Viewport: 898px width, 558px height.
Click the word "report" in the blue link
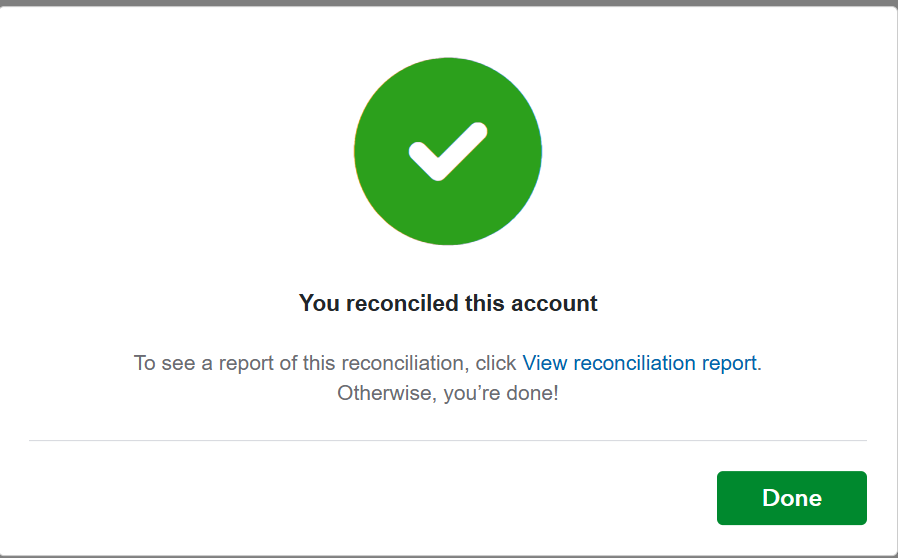click(729, 363)
